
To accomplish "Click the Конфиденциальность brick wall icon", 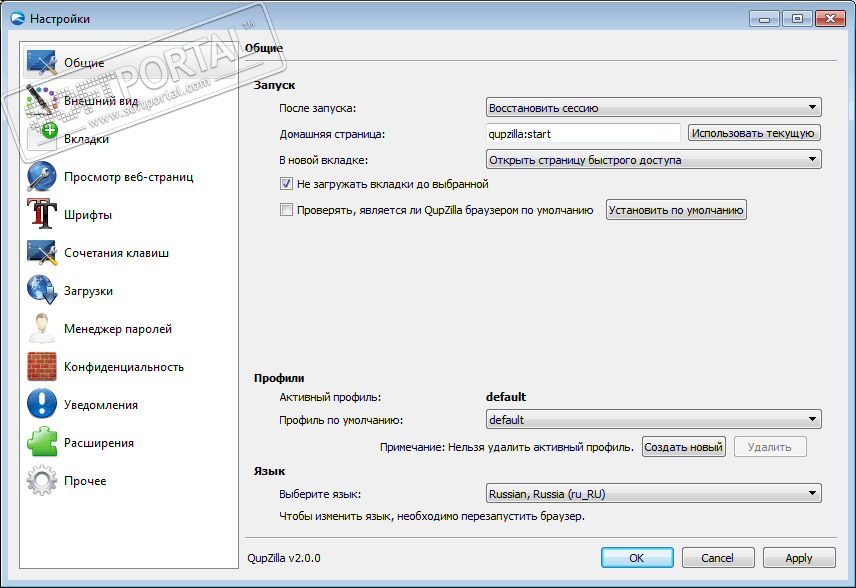I will pos(42,366).
